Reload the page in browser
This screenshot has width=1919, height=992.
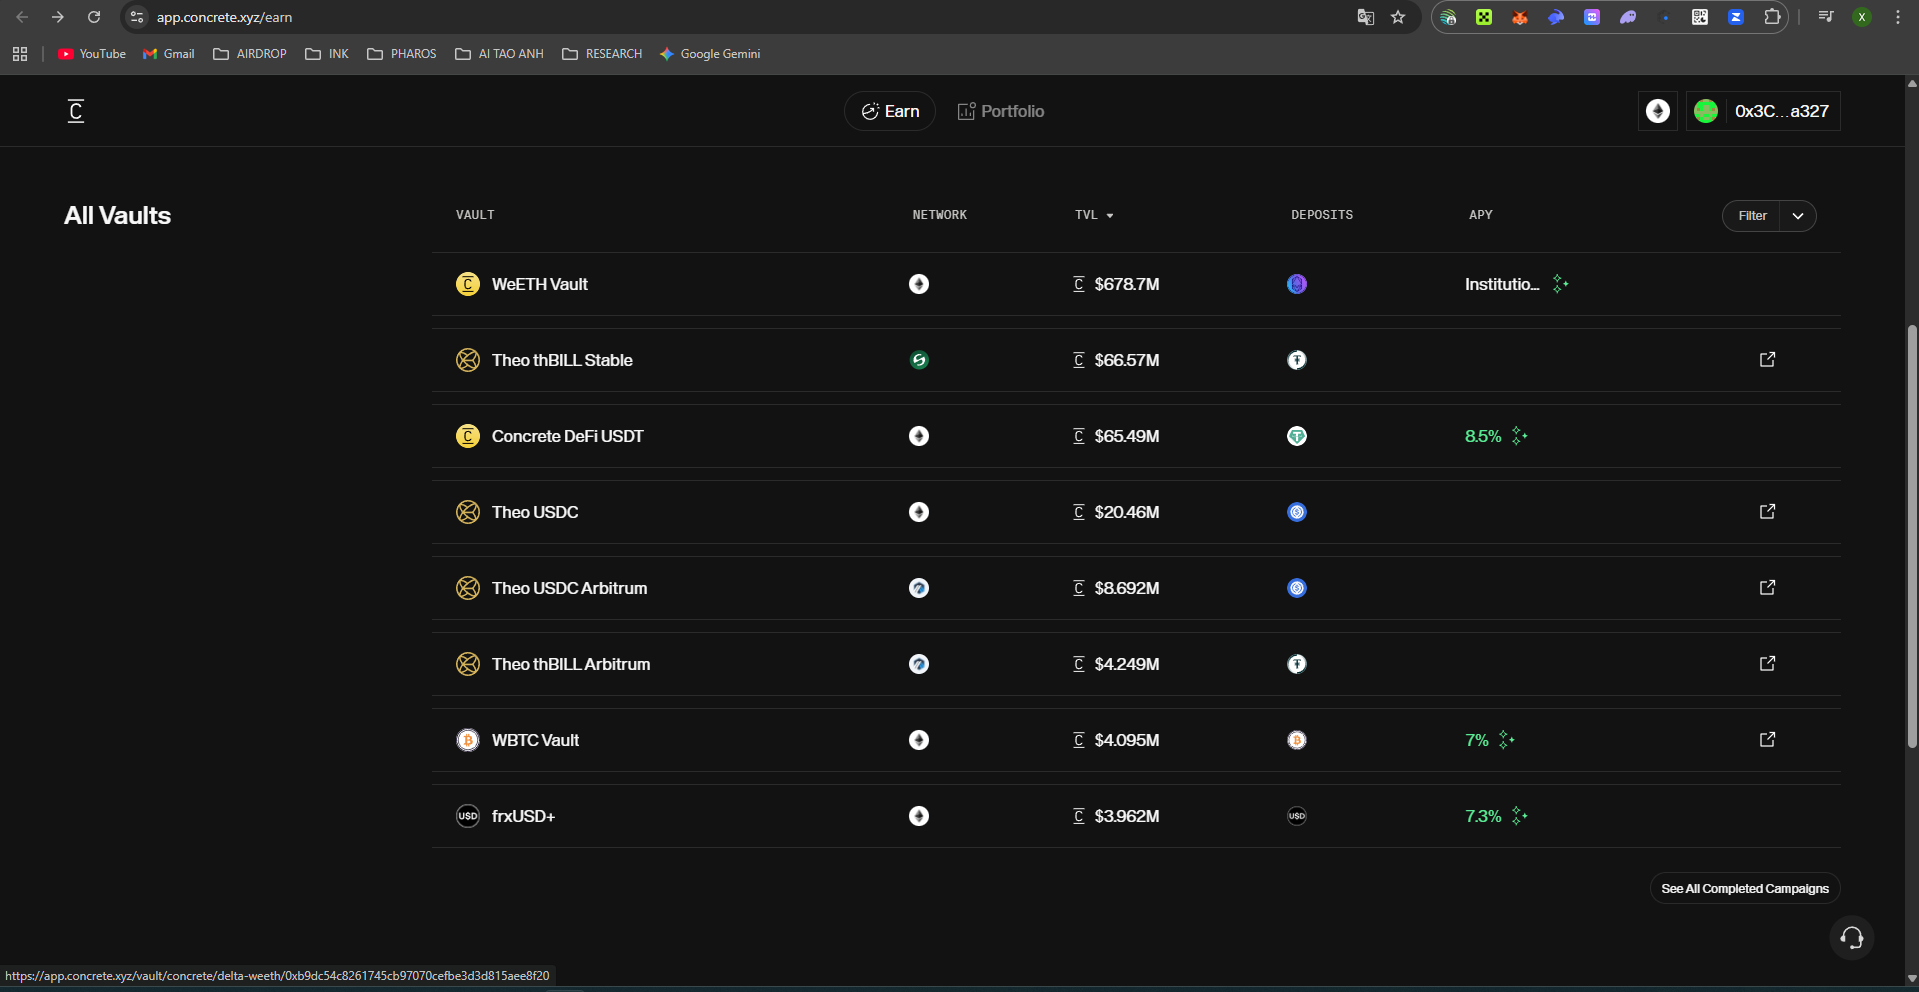94,17
